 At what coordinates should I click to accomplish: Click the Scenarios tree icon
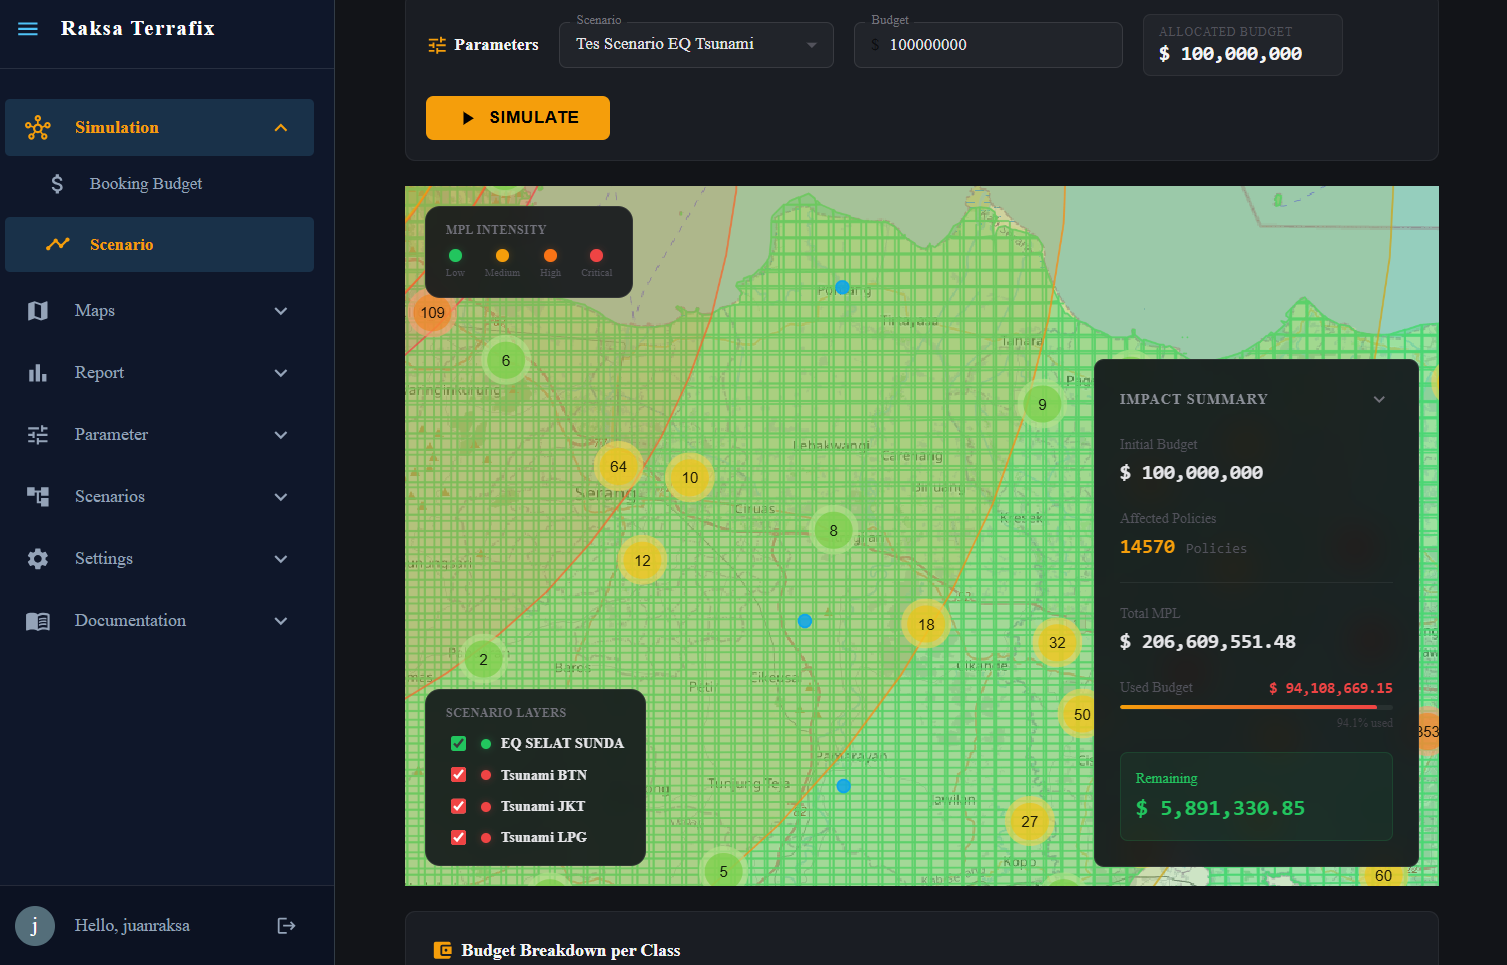pos(38,497)
